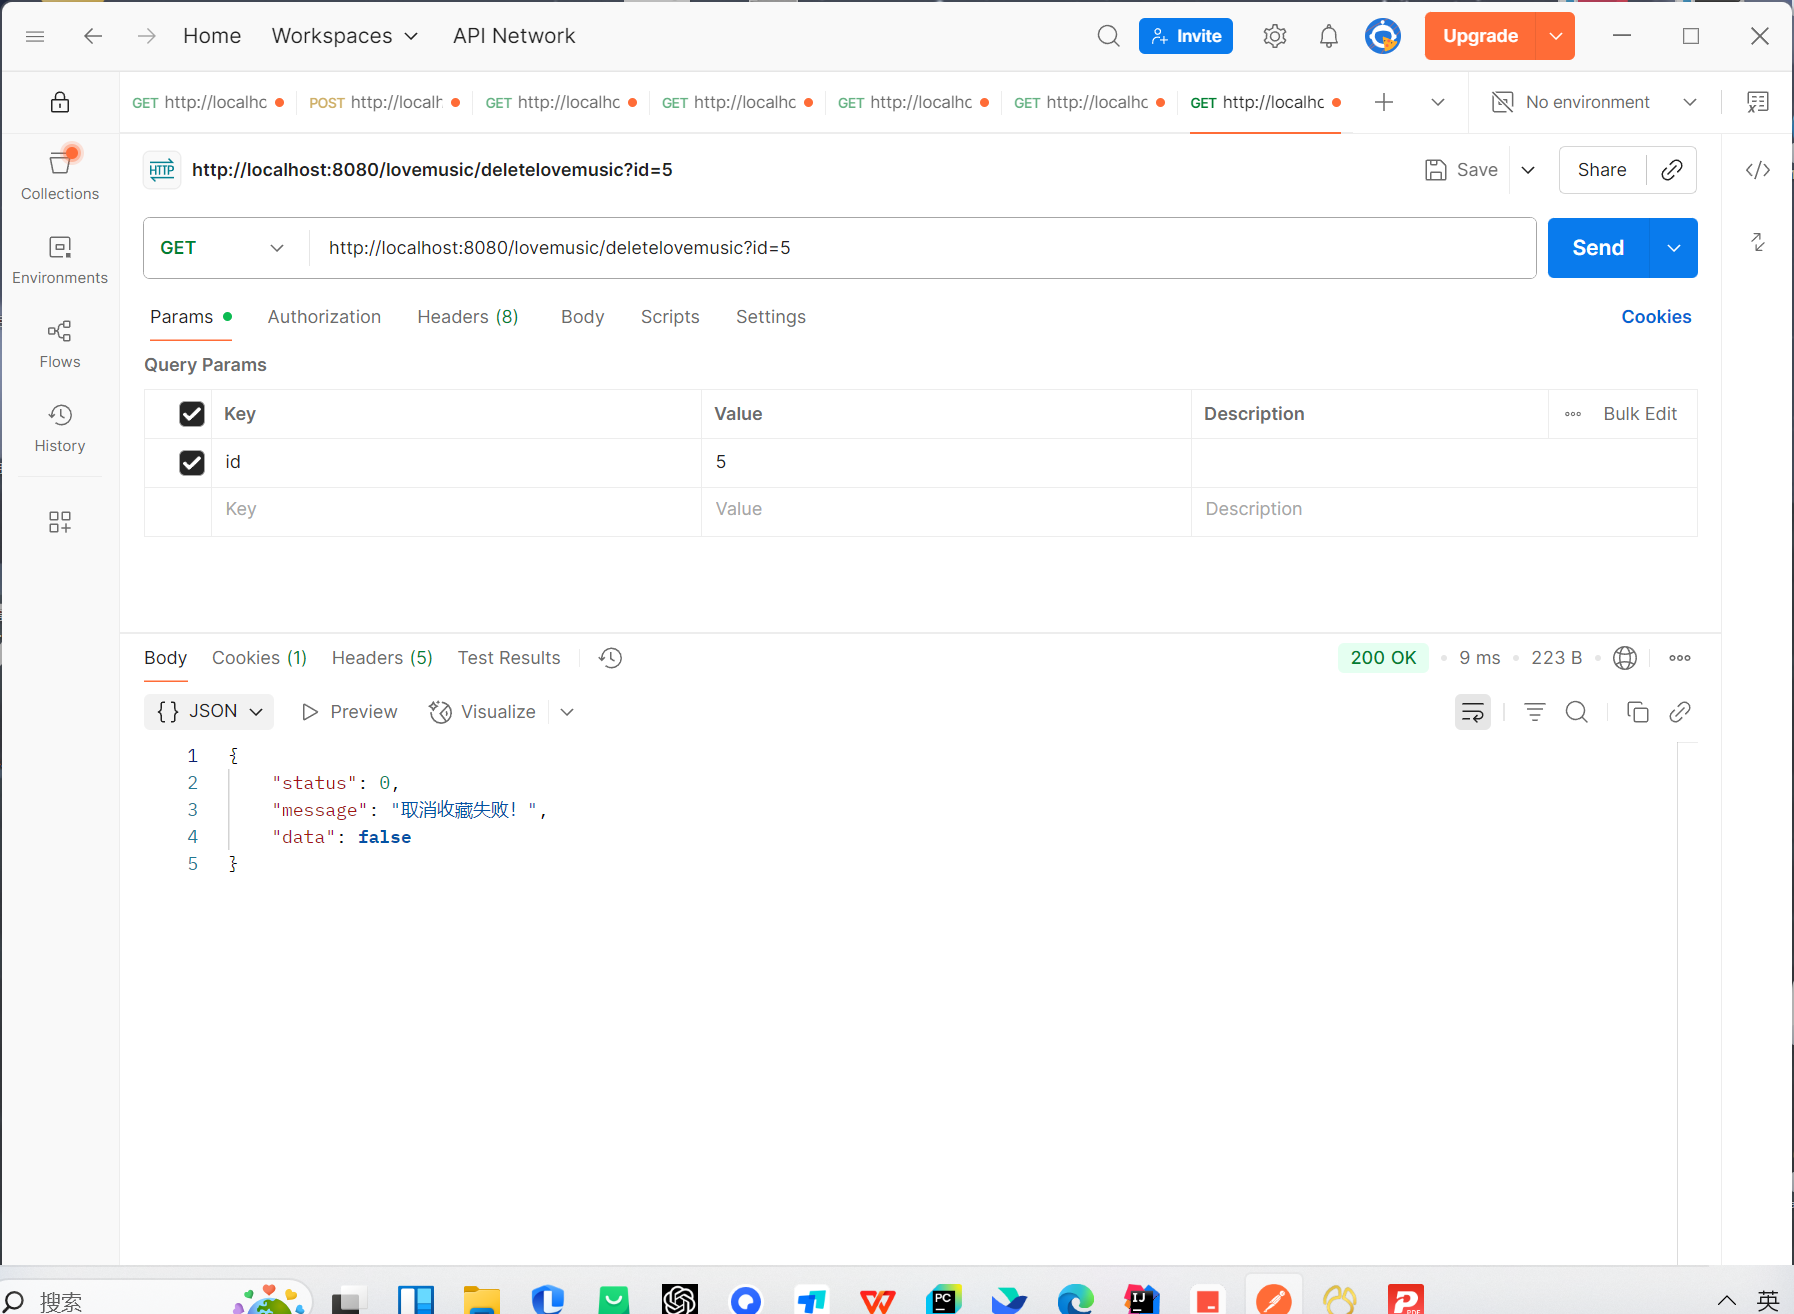The height and width of the screenshot is (1314, 1794).
Task: Expand the tabs overflow chevron
Action: tap(1438, 102)
